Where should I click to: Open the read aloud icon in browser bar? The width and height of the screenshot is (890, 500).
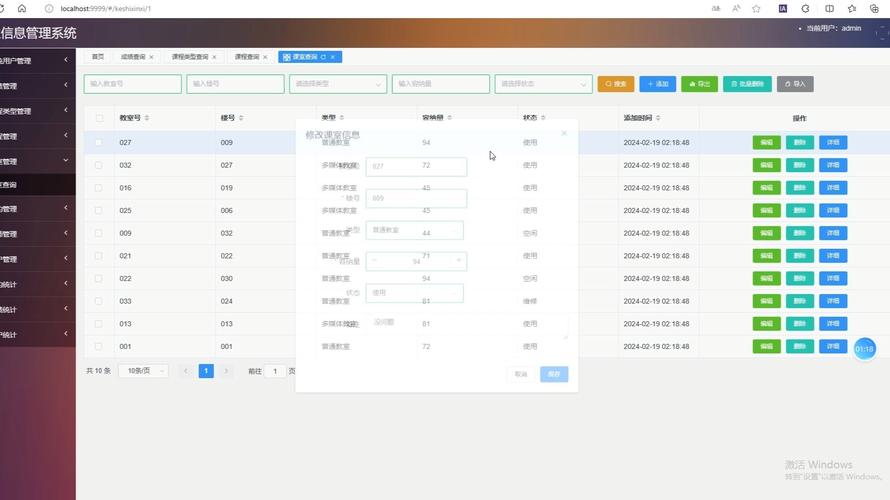coord(736,9)
